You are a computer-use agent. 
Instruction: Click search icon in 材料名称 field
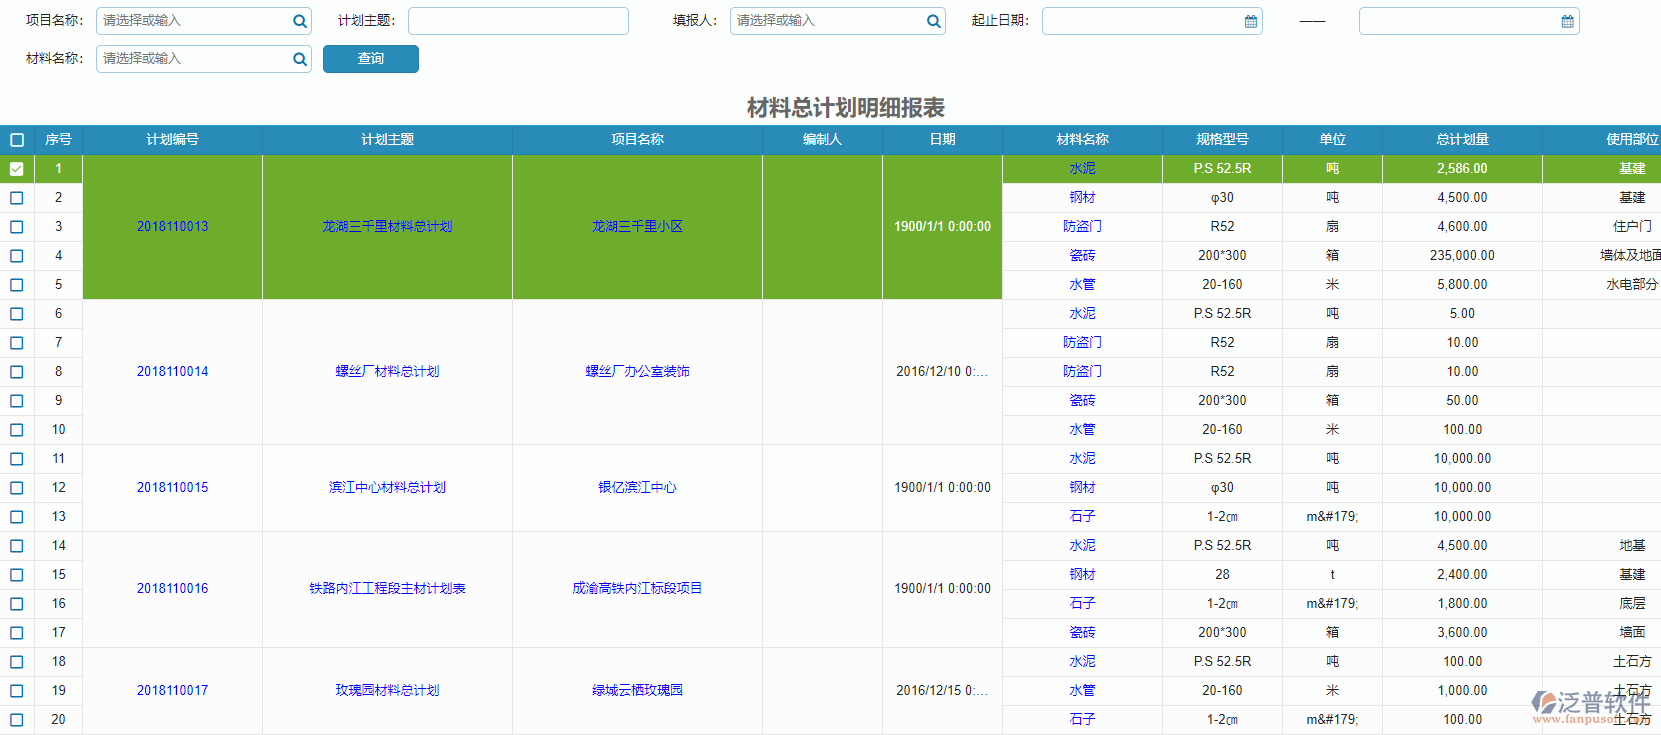(299, 59)
